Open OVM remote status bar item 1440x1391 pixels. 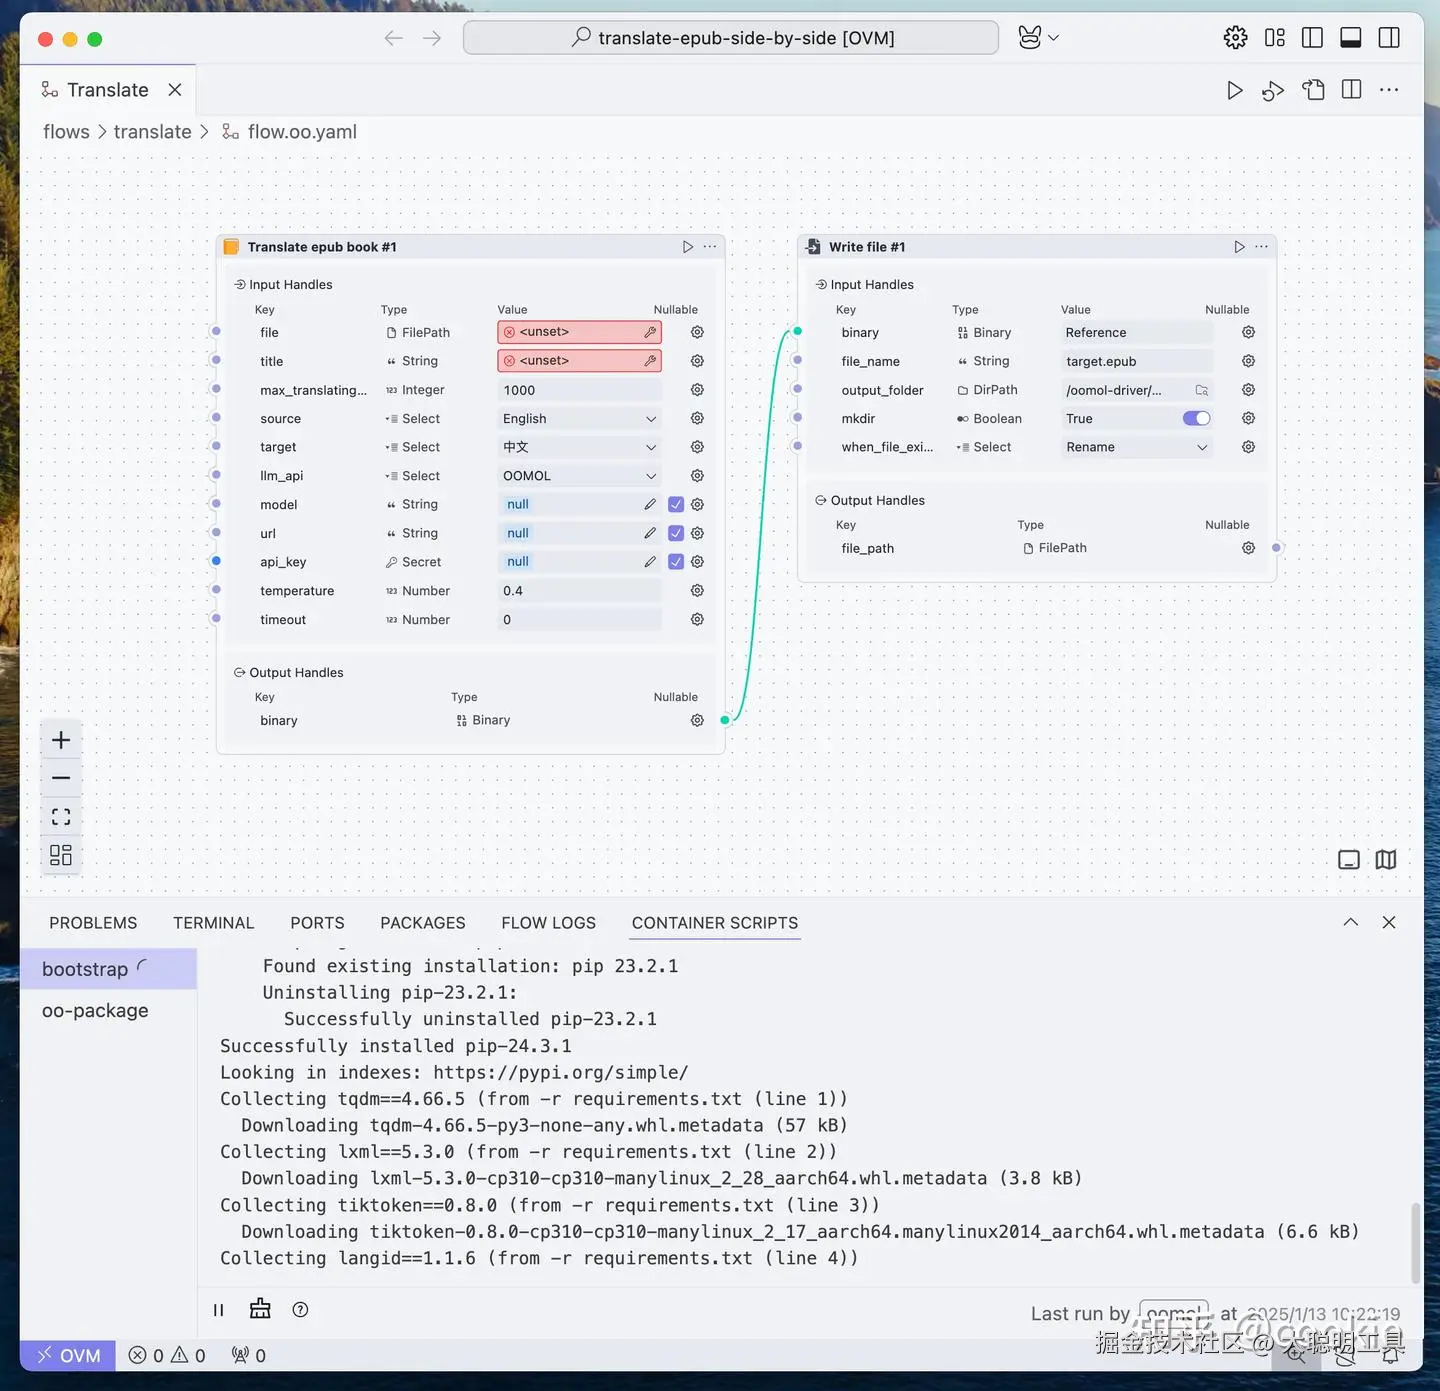point(68,1356)
